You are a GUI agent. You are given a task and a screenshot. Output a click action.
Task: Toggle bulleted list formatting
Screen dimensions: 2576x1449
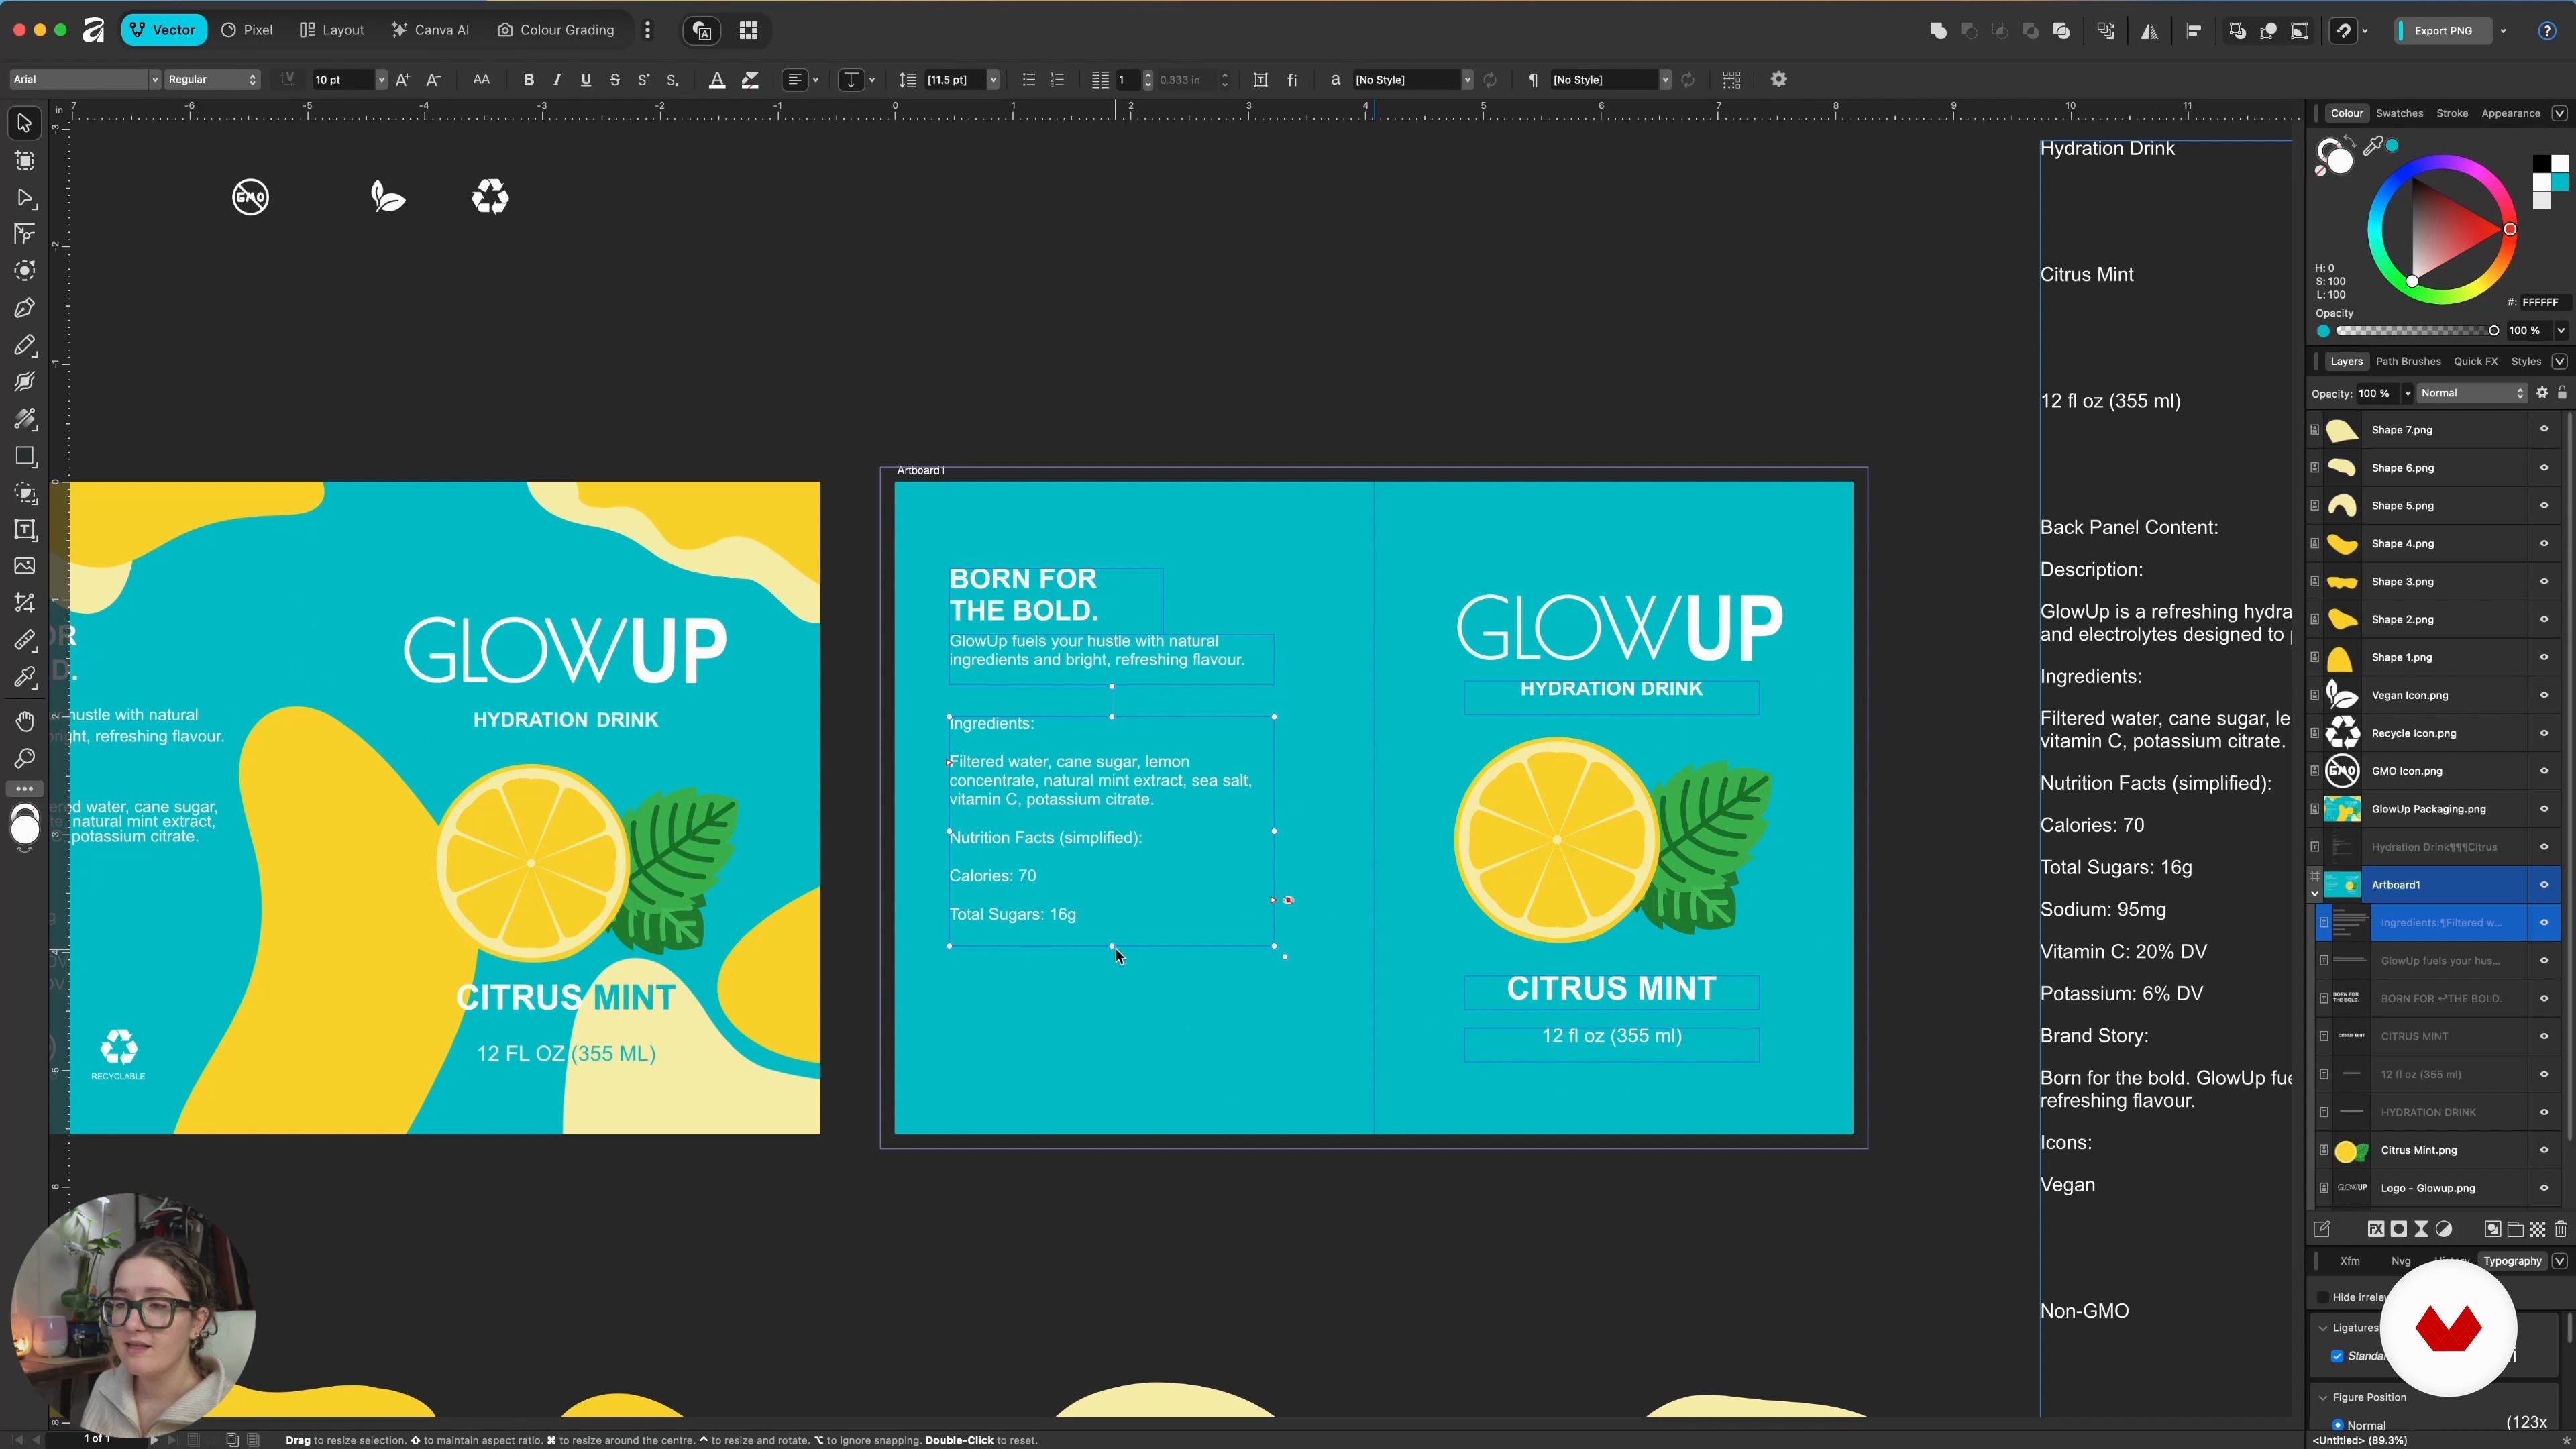1028,80
